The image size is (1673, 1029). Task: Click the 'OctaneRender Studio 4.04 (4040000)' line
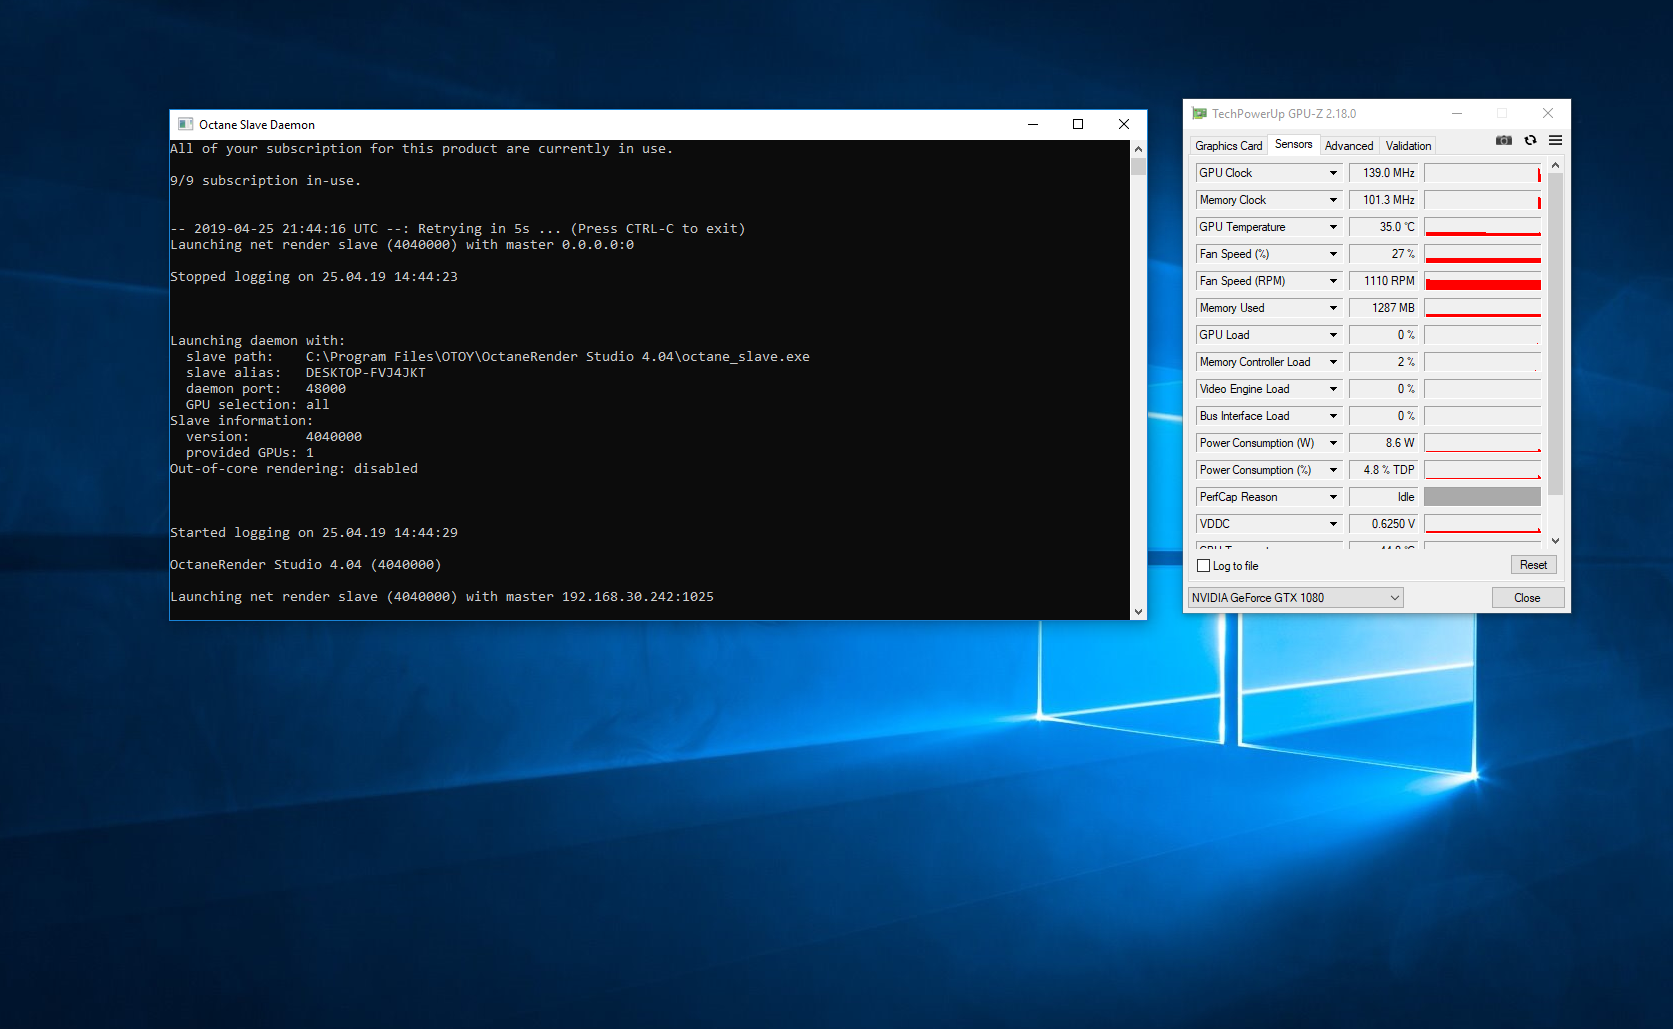[306, 565]
